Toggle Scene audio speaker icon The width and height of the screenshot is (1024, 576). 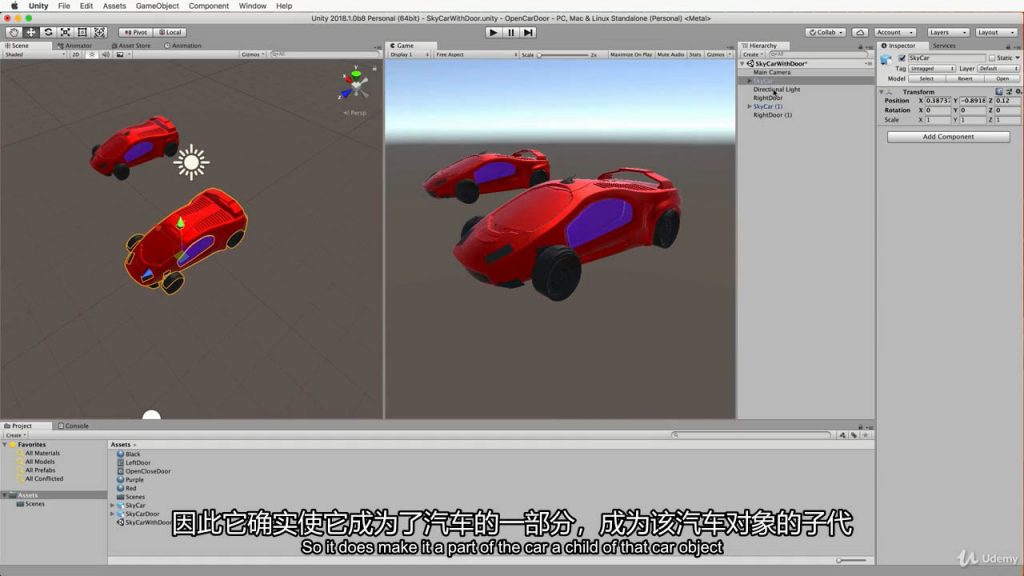pyautogui.click(x=105, y=55)
